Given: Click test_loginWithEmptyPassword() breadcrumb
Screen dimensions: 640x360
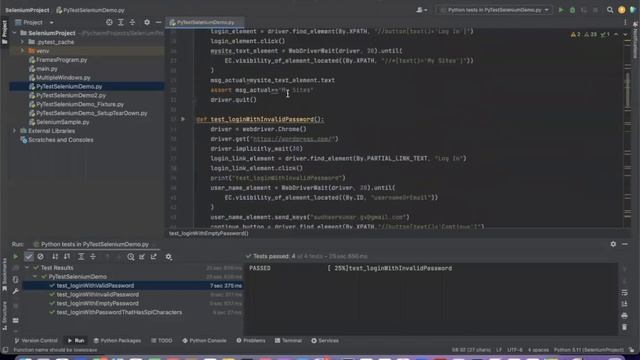Looking at the screenshot, I should (209, 233).
